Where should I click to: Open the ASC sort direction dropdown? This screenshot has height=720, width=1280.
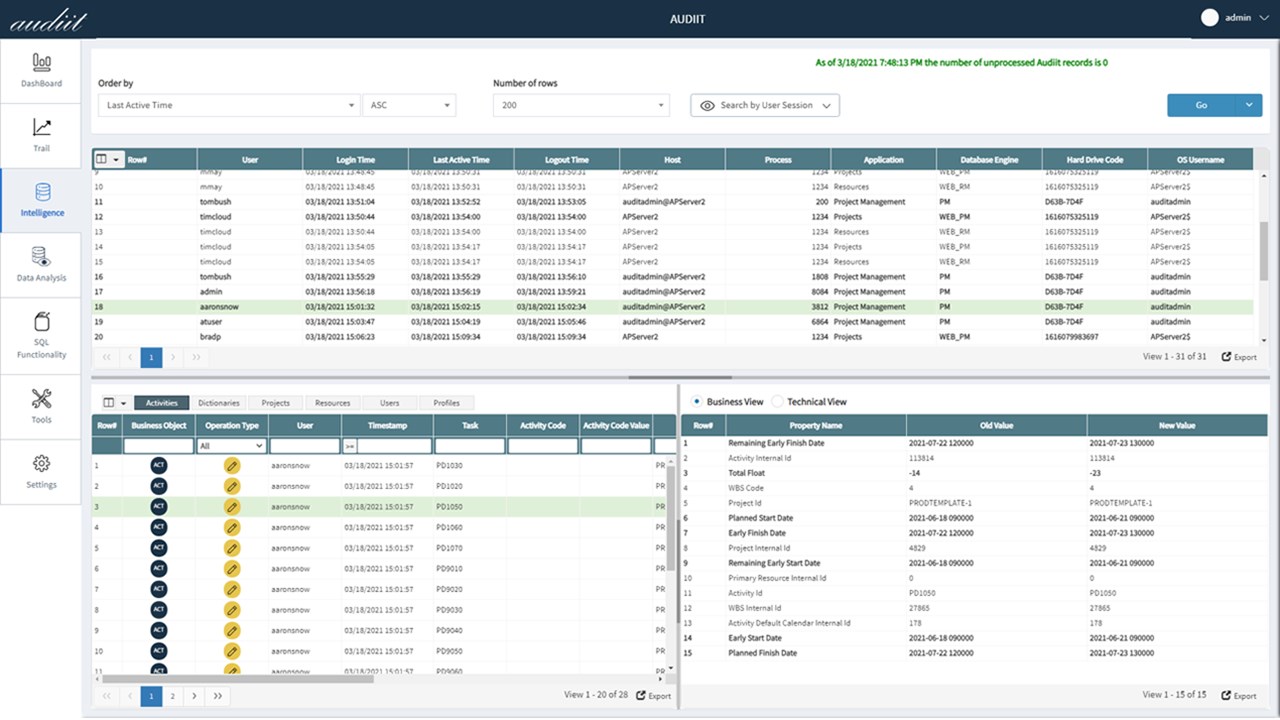tap(410, 105)
